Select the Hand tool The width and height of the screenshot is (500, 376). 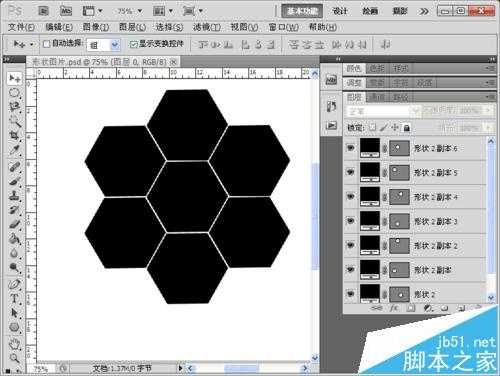click(15, 343)
